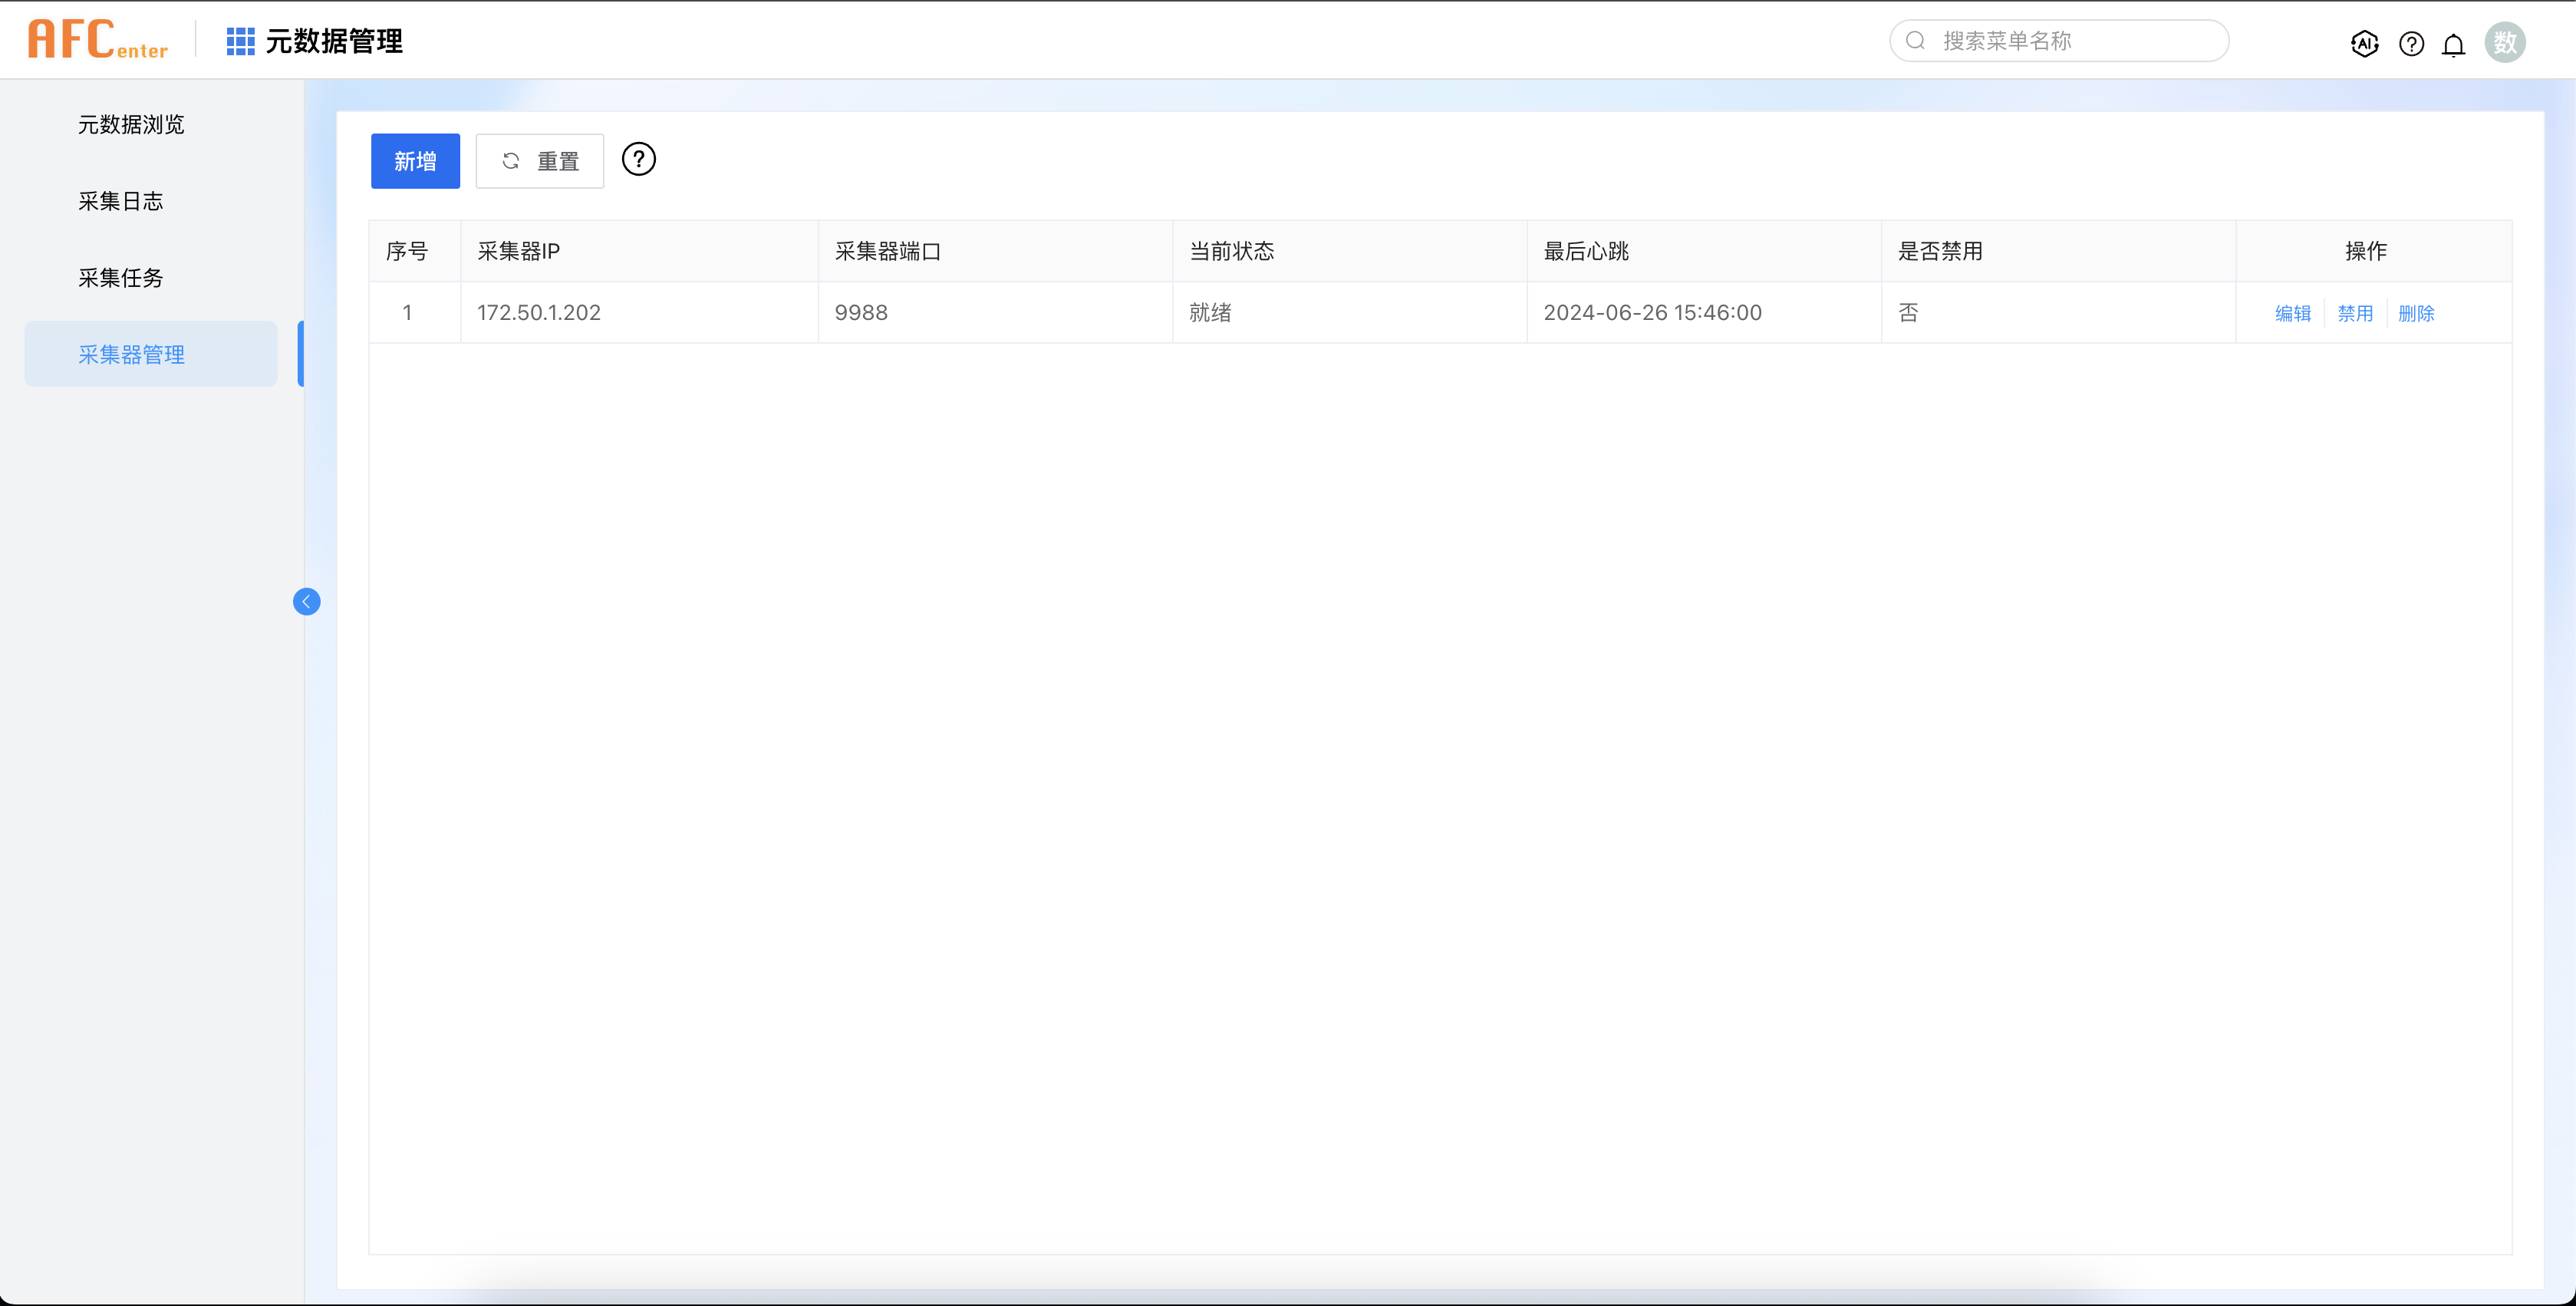Screen dimensions: 2576x1306
Task: Click 编辑 link for collector row
Action: pos(2292,313)
